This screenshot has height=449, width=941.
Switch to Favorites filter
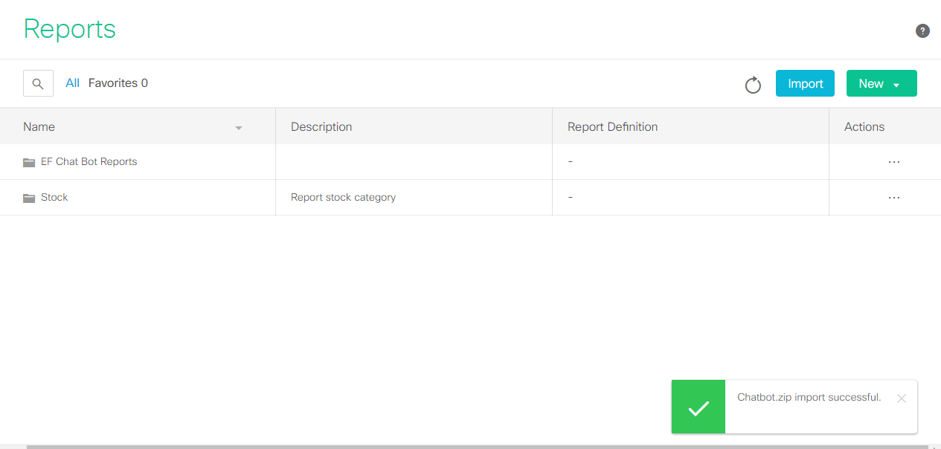click(118, 84)
